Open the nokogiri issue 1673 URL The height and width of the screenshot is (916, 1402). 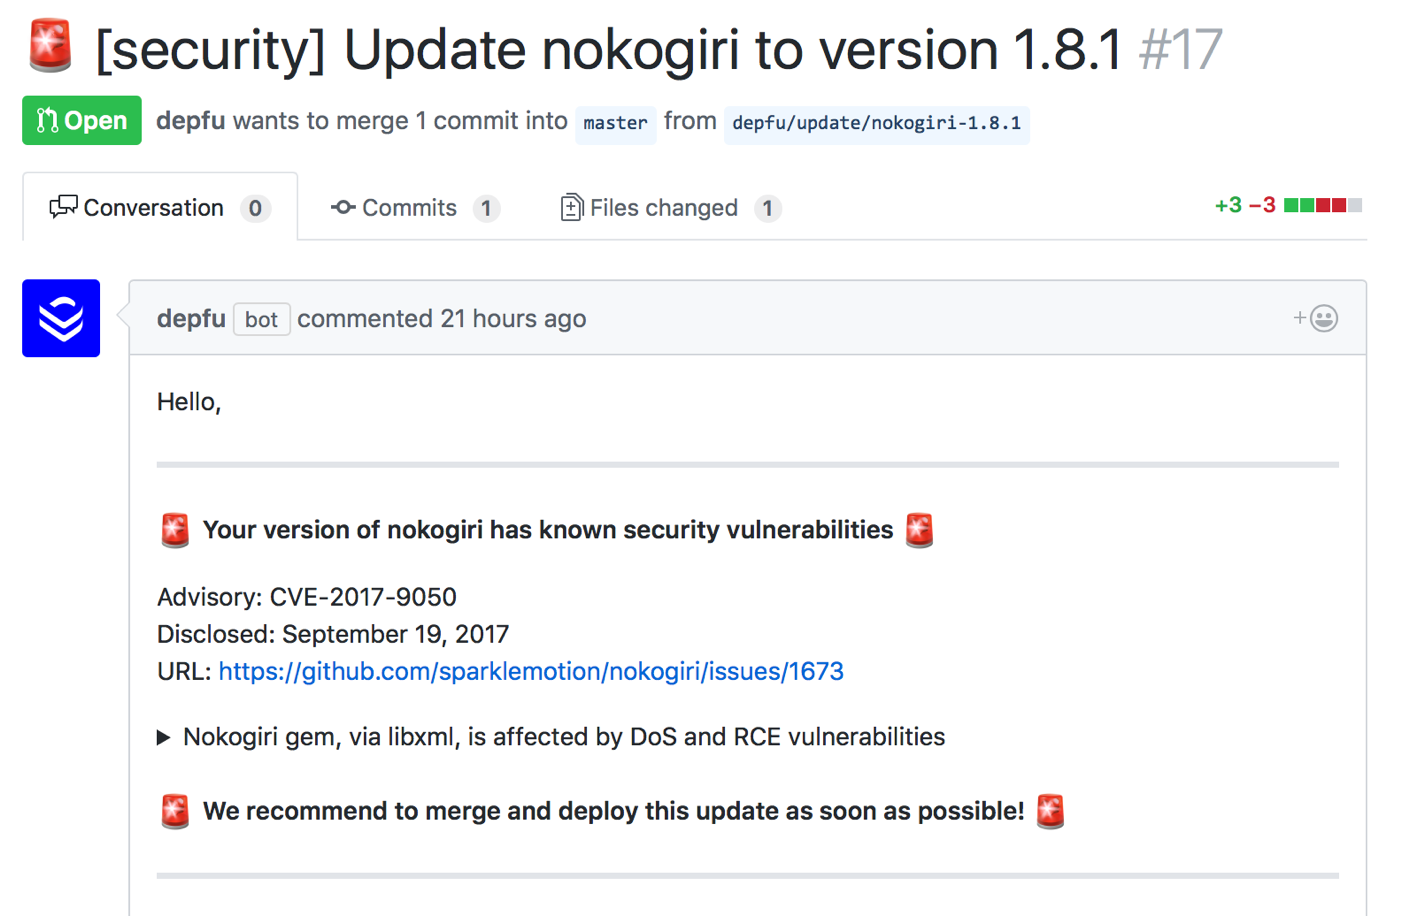click(531, 671)
